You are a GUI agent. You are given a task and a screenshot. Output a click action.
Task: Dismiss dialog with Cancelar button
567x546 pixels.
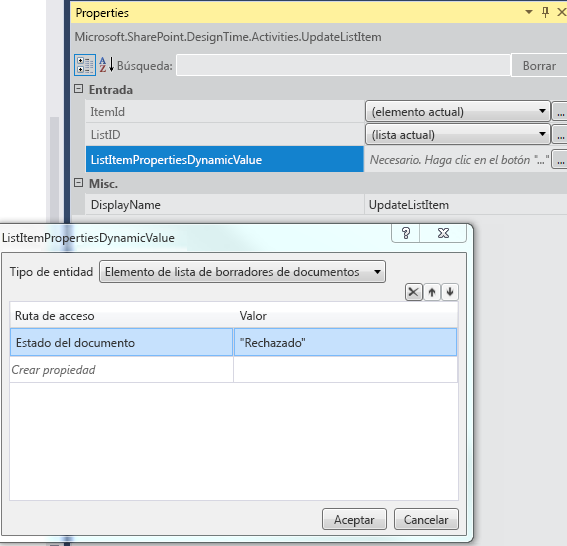pos(426,519)
